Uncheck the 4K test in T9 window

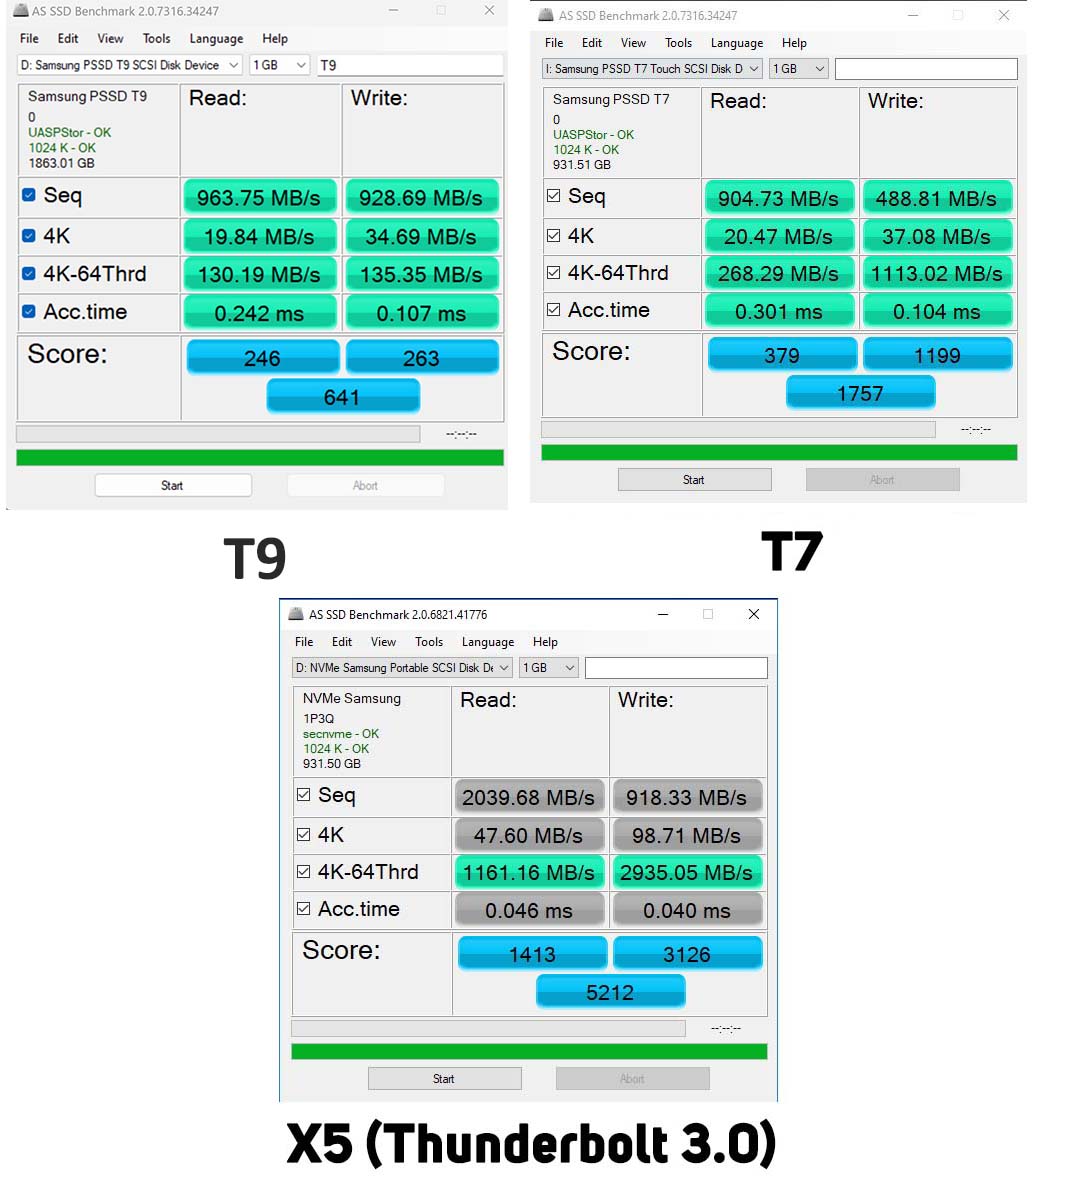pos(29,236)
